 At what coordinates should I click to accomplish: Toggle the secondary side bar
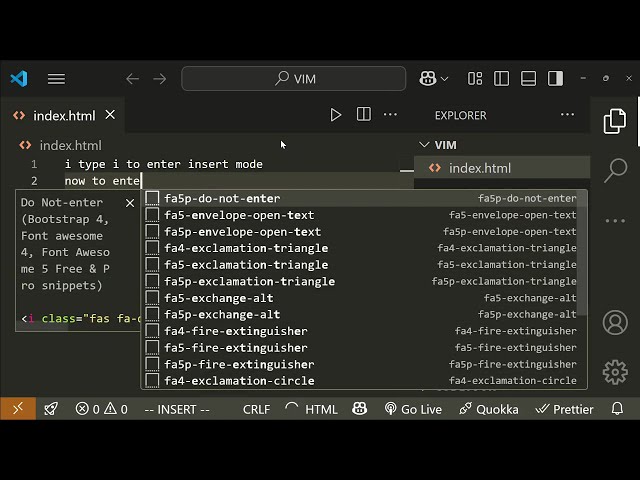555,78
